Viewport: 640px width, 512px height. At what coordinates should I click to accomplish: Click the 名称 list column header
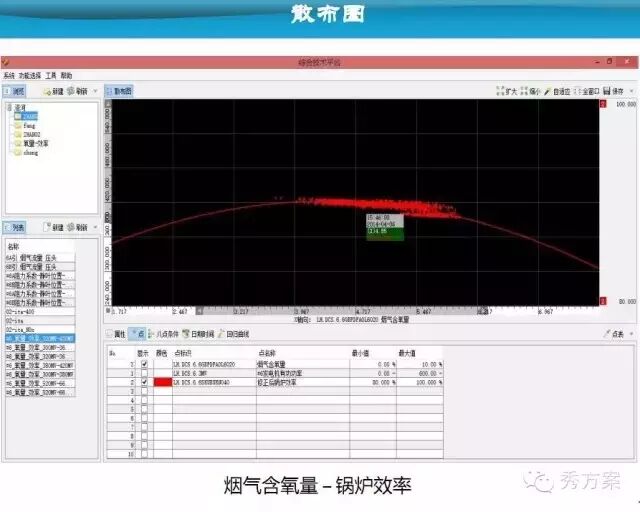[x=40, y=247]
